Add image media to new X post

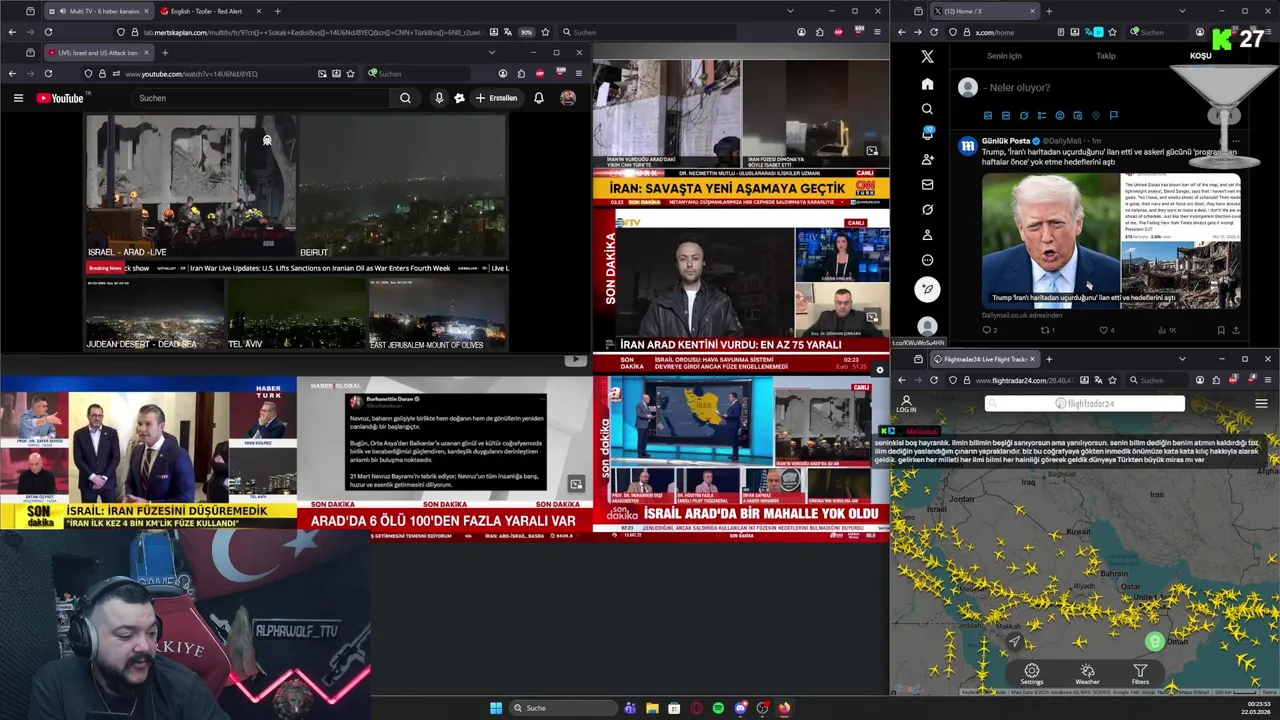point(988,116)
